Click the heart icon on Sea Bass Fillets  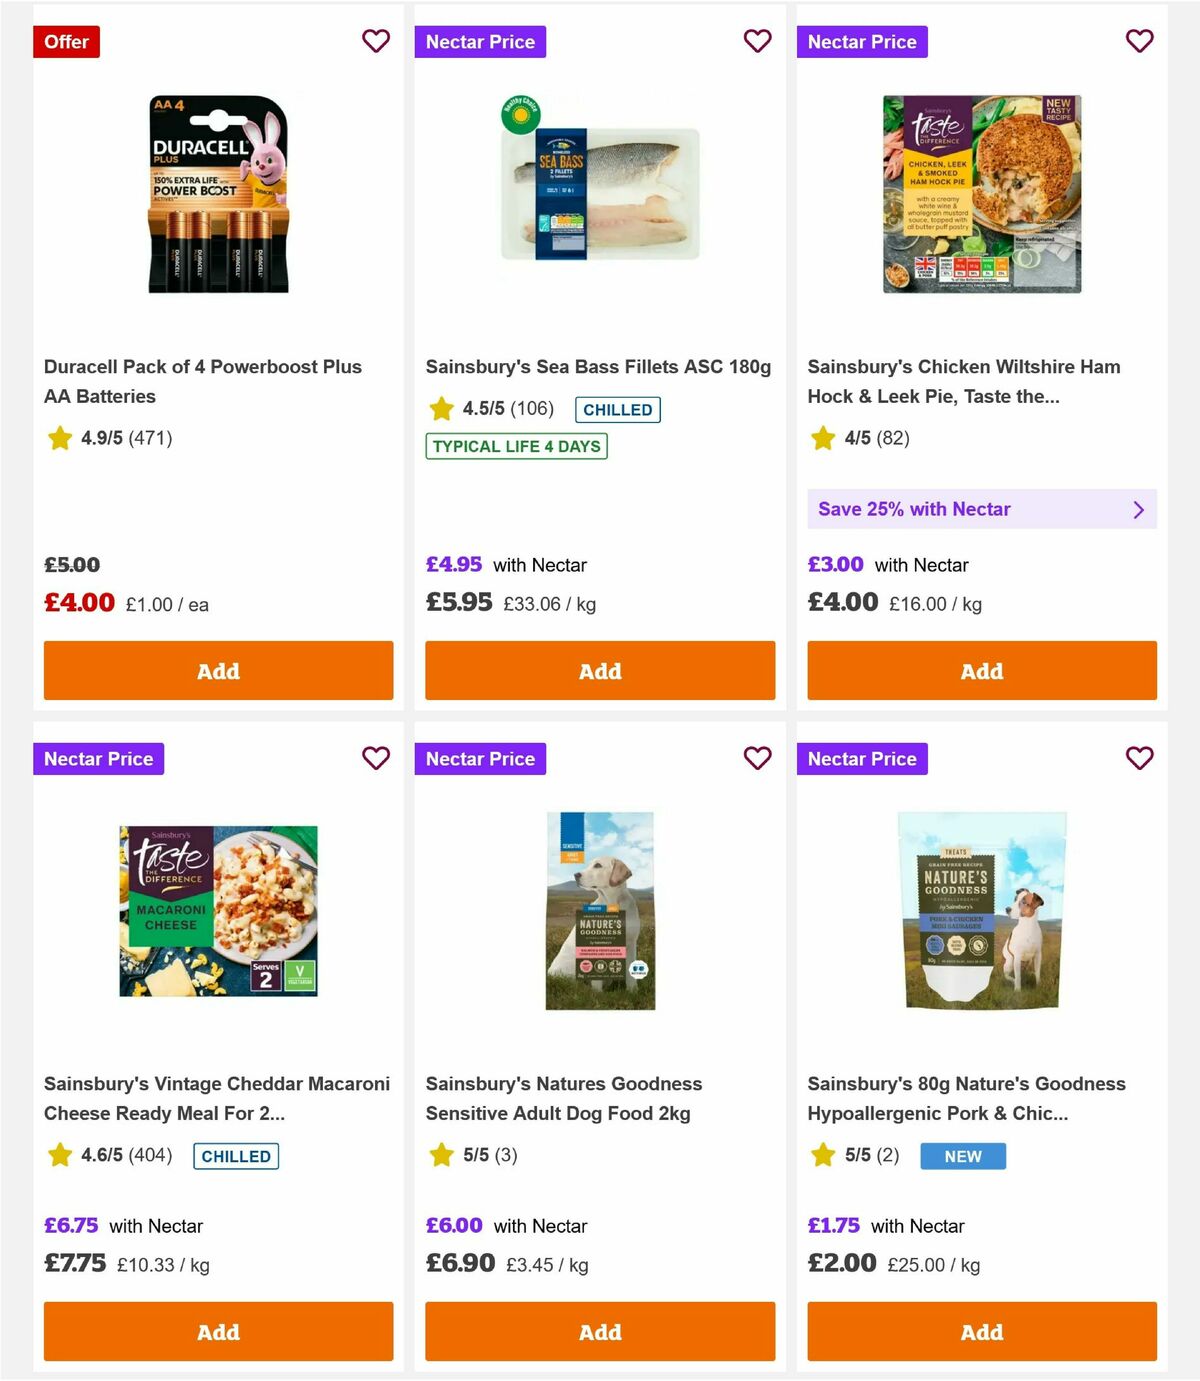(x=757, y=41)
